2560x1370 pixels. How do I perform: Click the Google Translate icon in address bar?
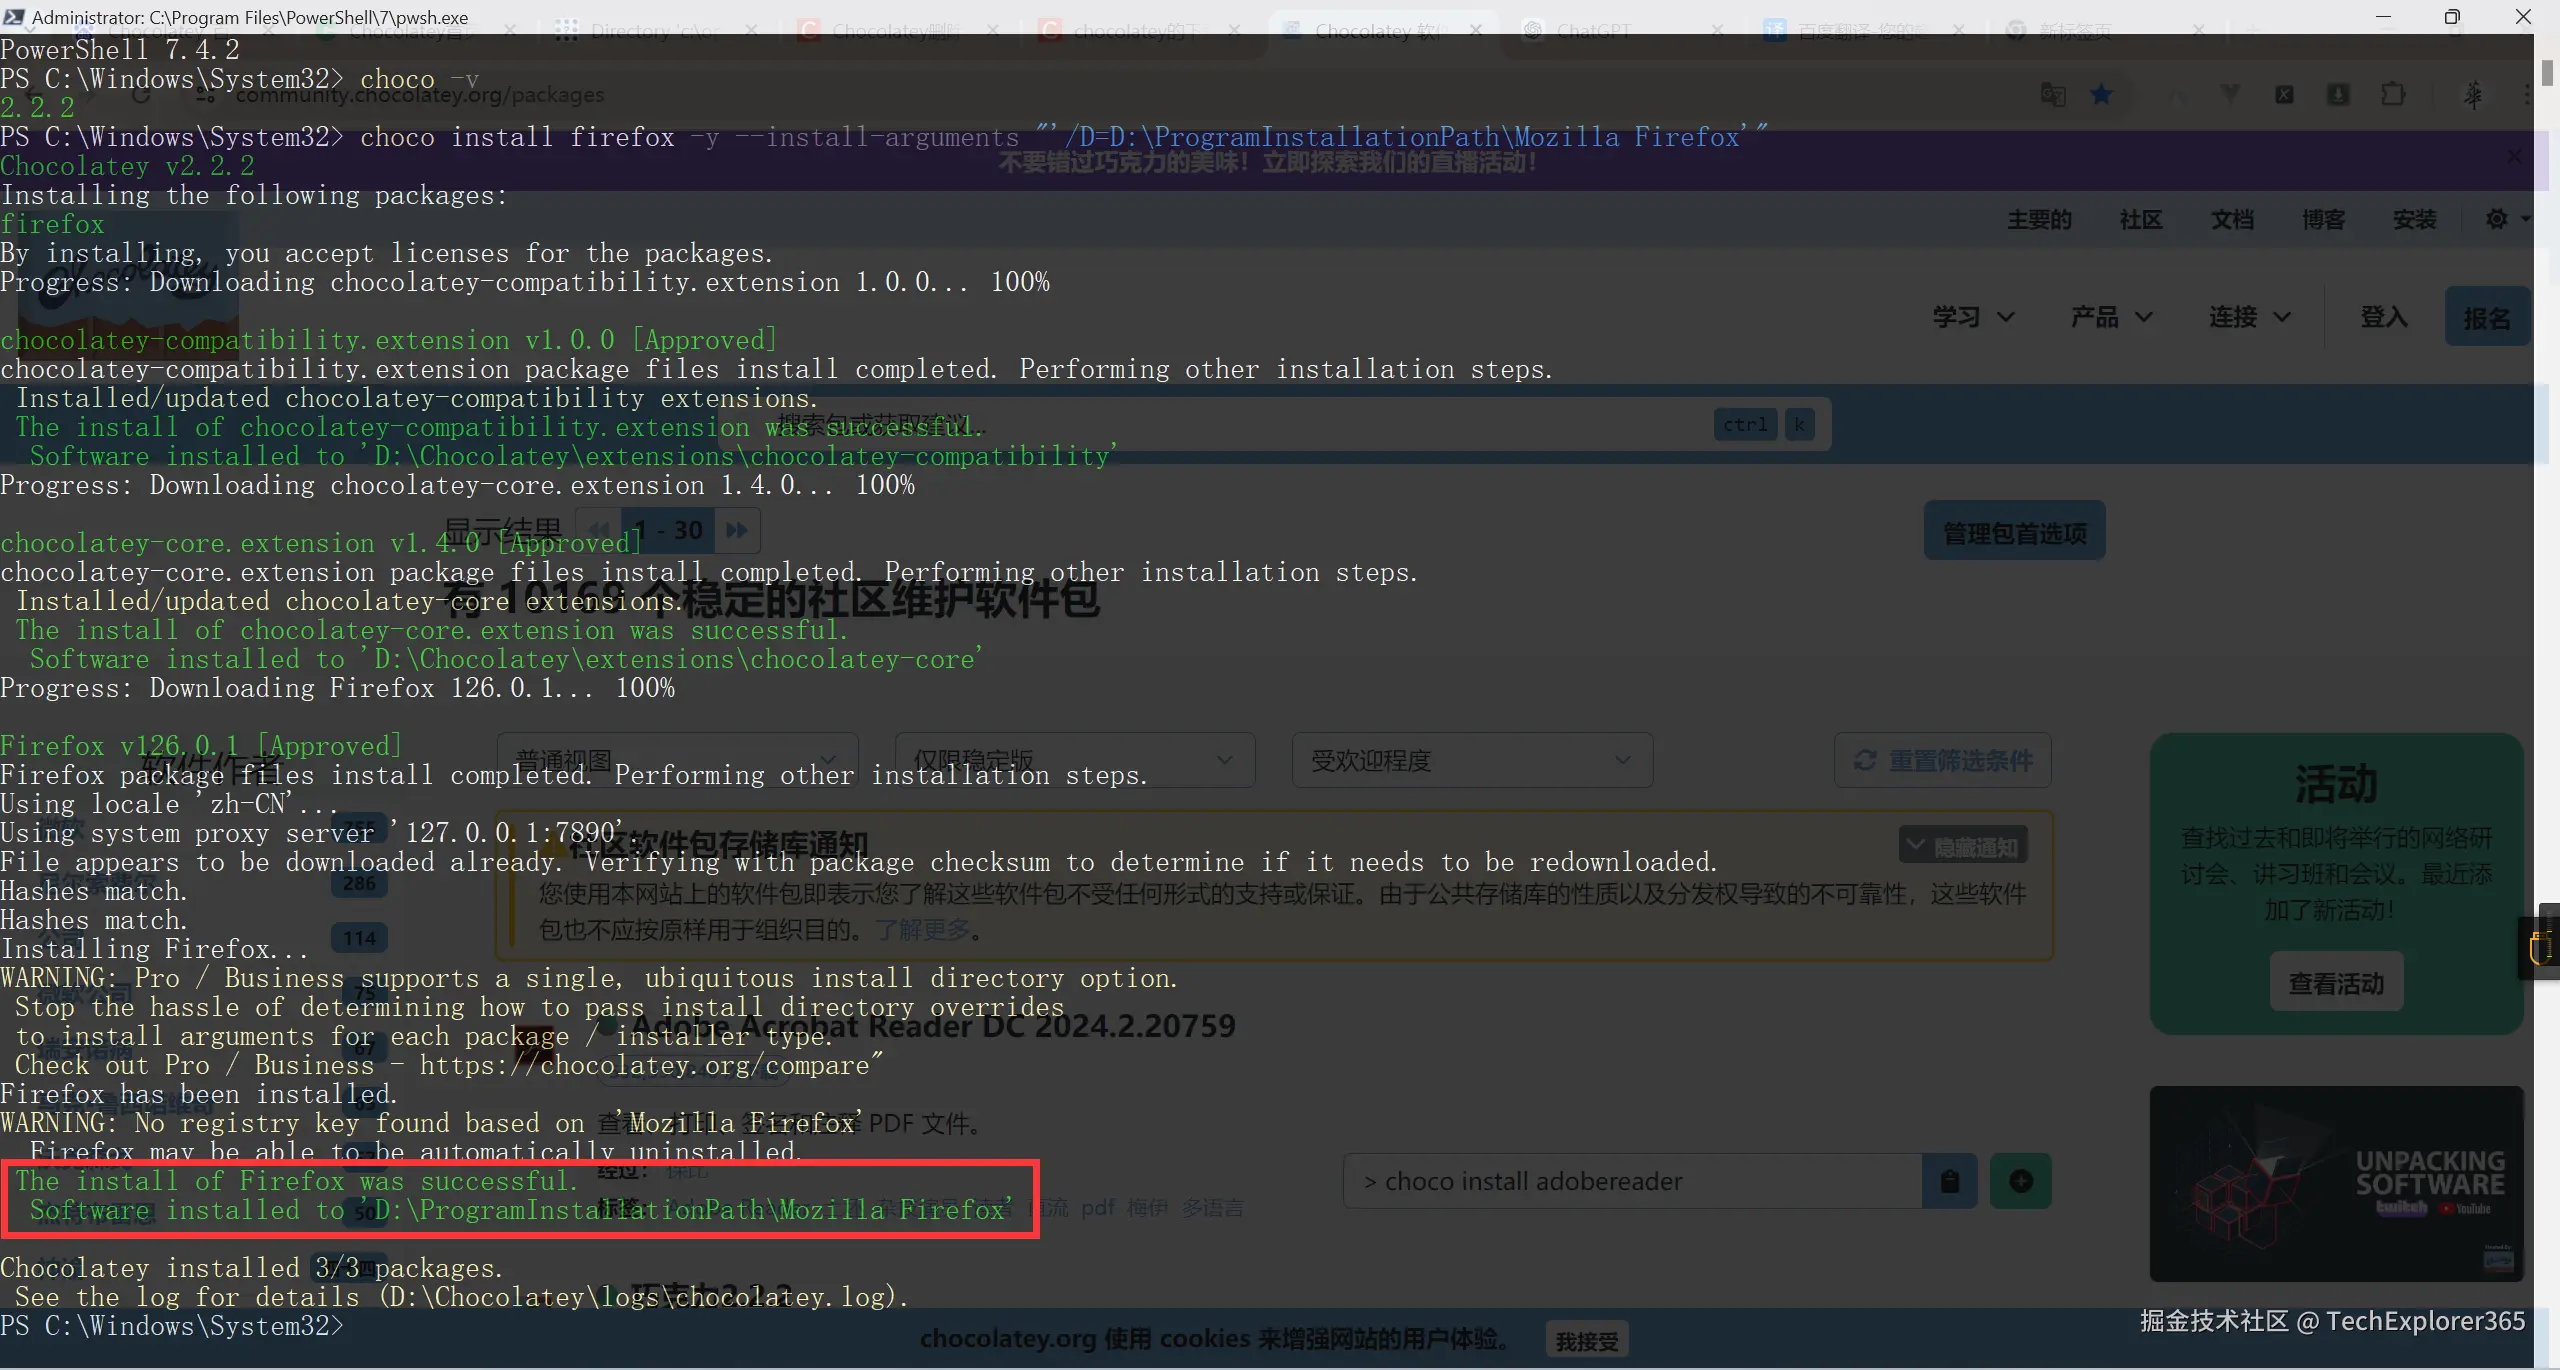click(2053, 95)
